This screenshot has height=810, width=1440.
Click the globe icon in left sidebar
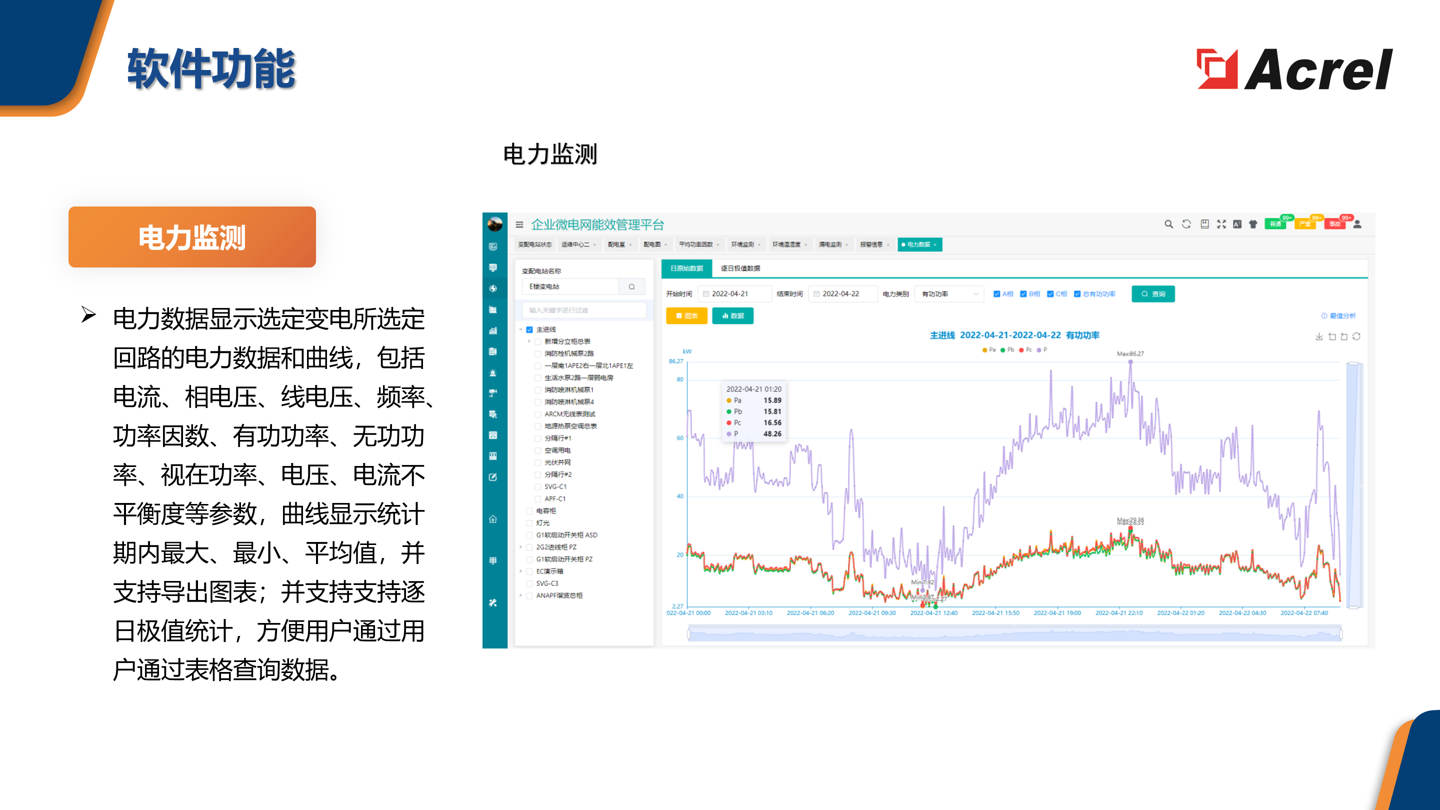click(493, 288)
